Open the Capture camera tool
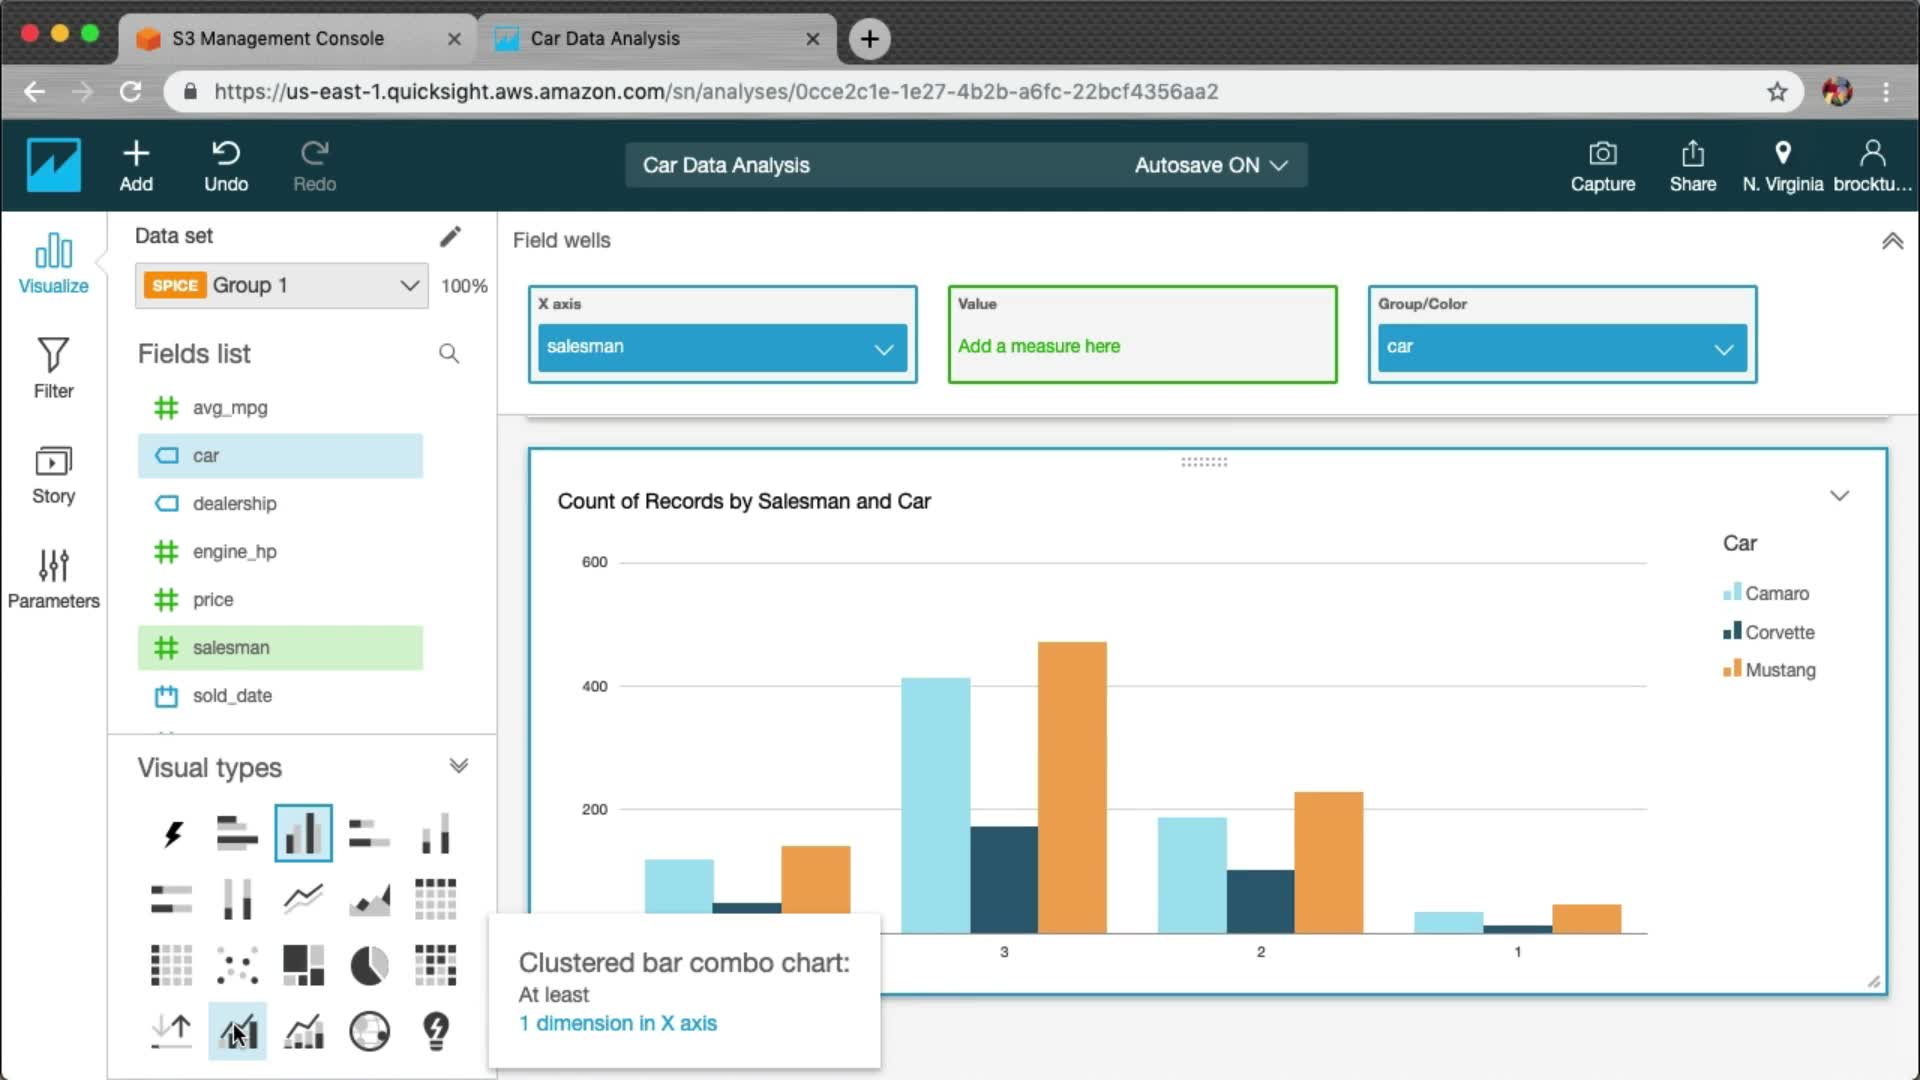This screenshot has width=1920, height=1080. pyautogui.click(x=1602, y=166)
